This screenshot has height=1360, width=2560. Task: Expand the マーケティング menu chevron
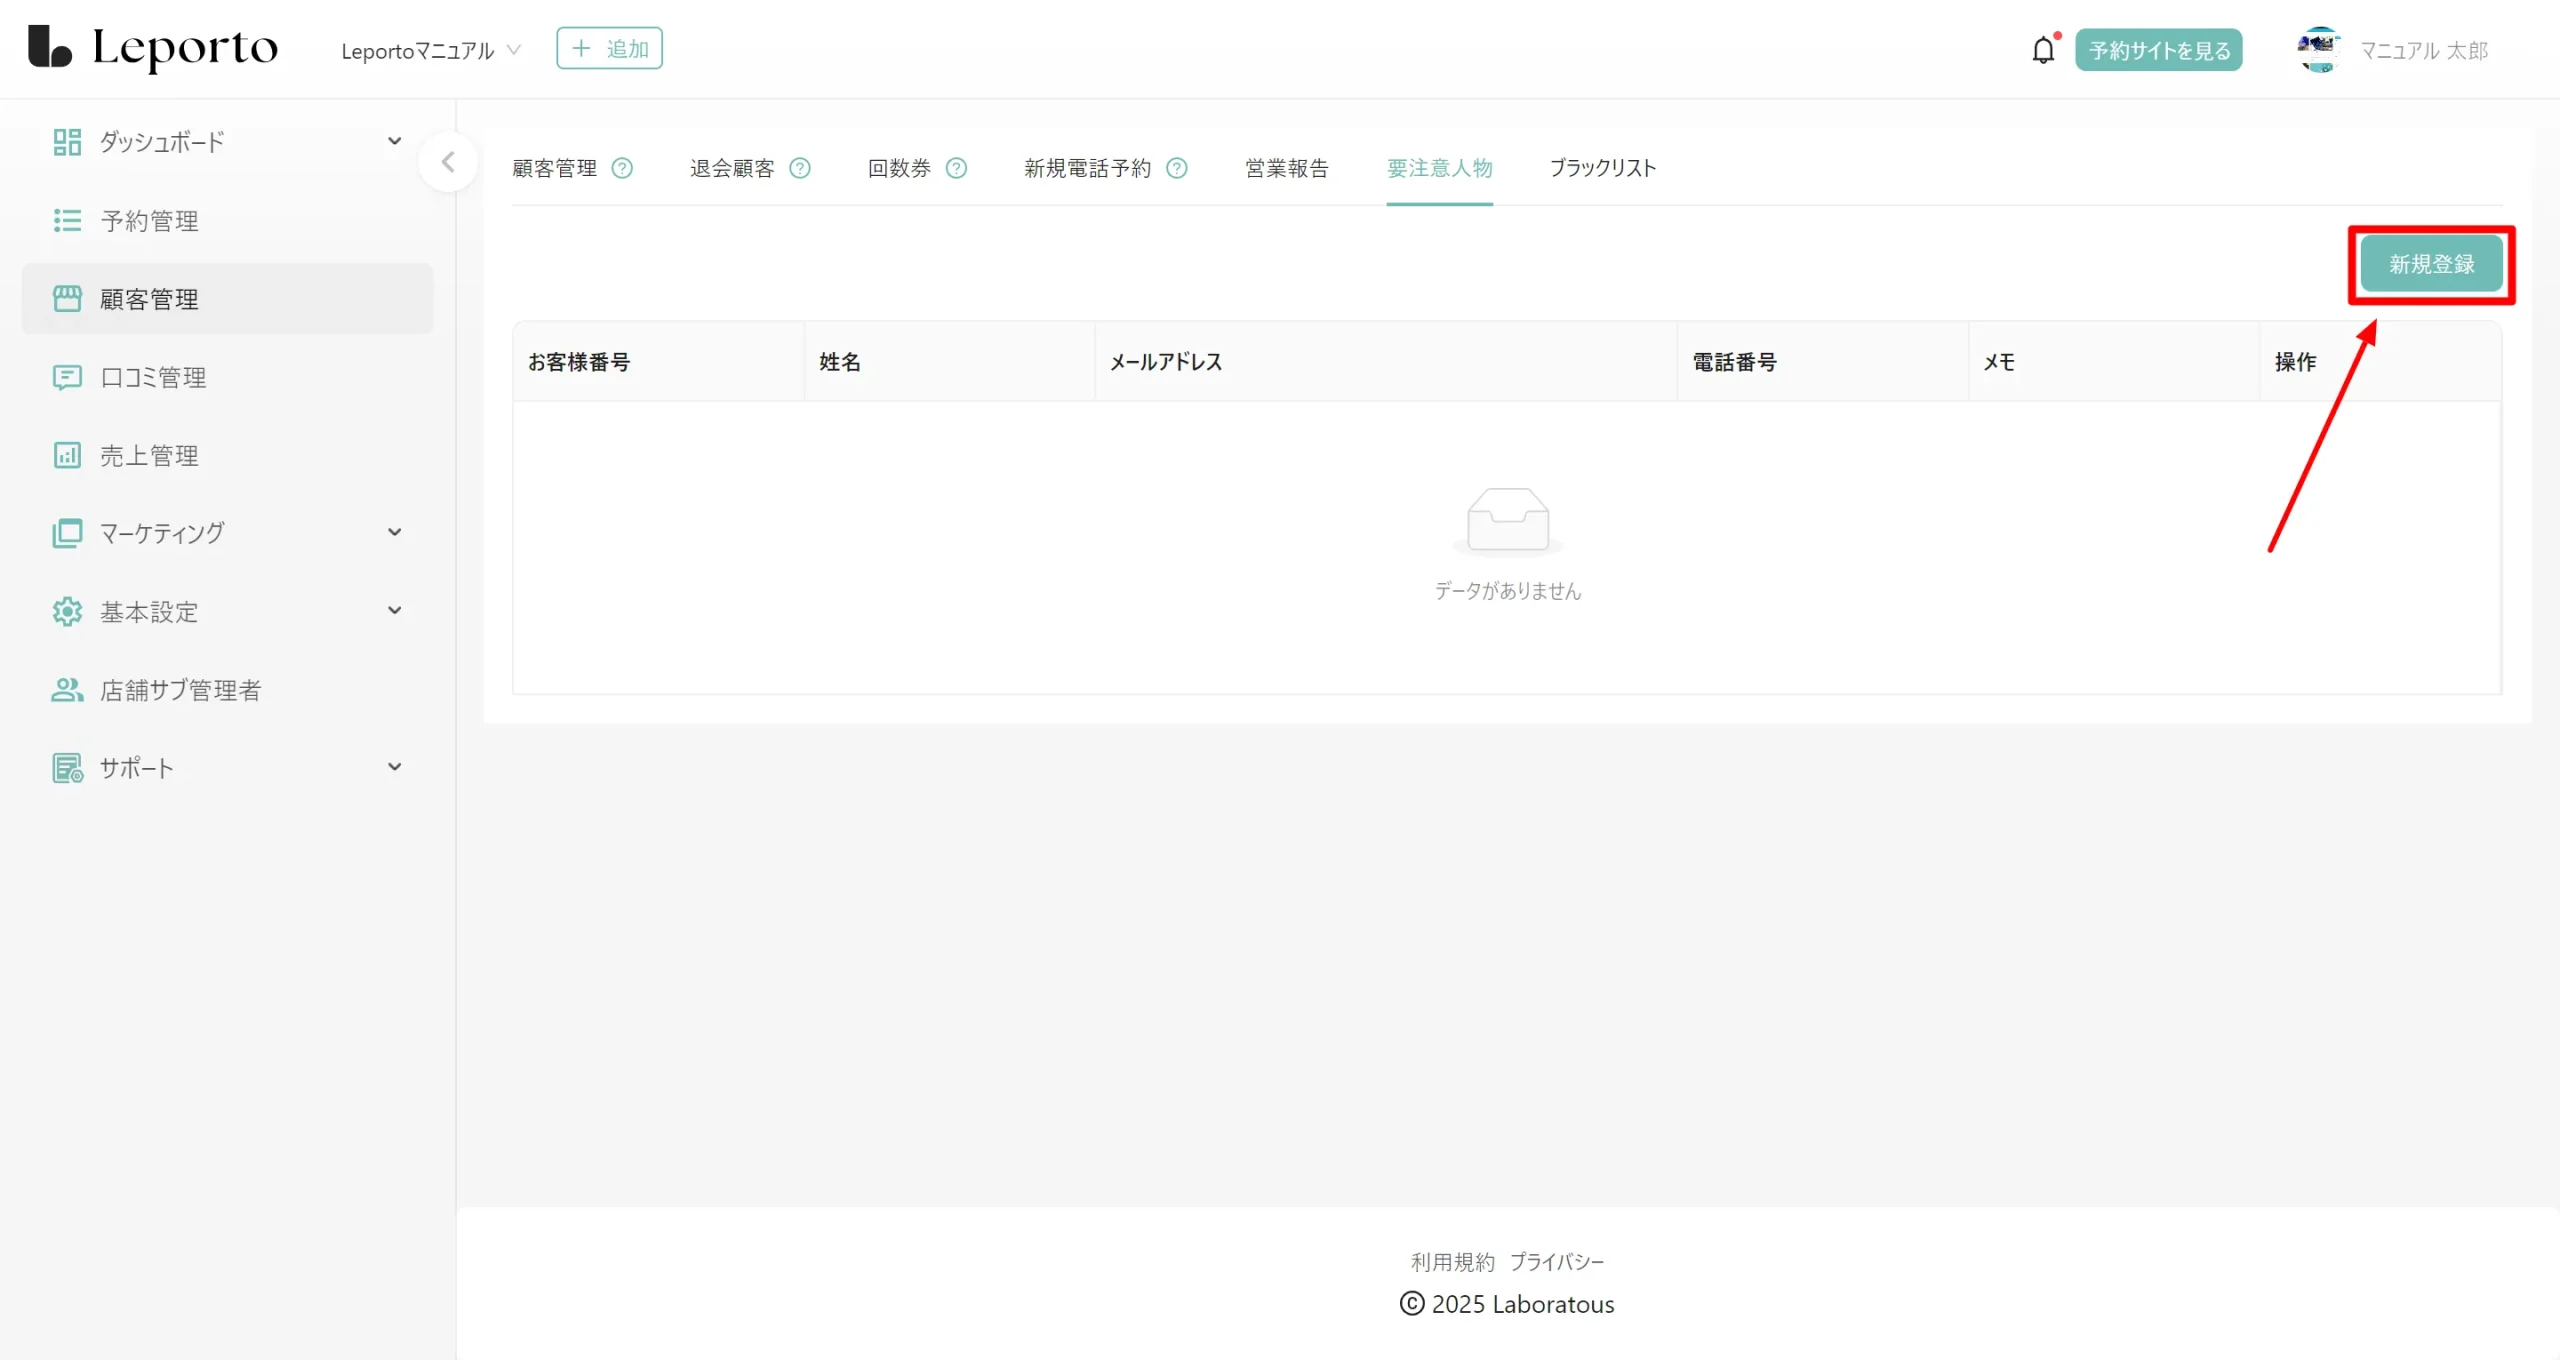pyautogui.click(x=395, y=532)
